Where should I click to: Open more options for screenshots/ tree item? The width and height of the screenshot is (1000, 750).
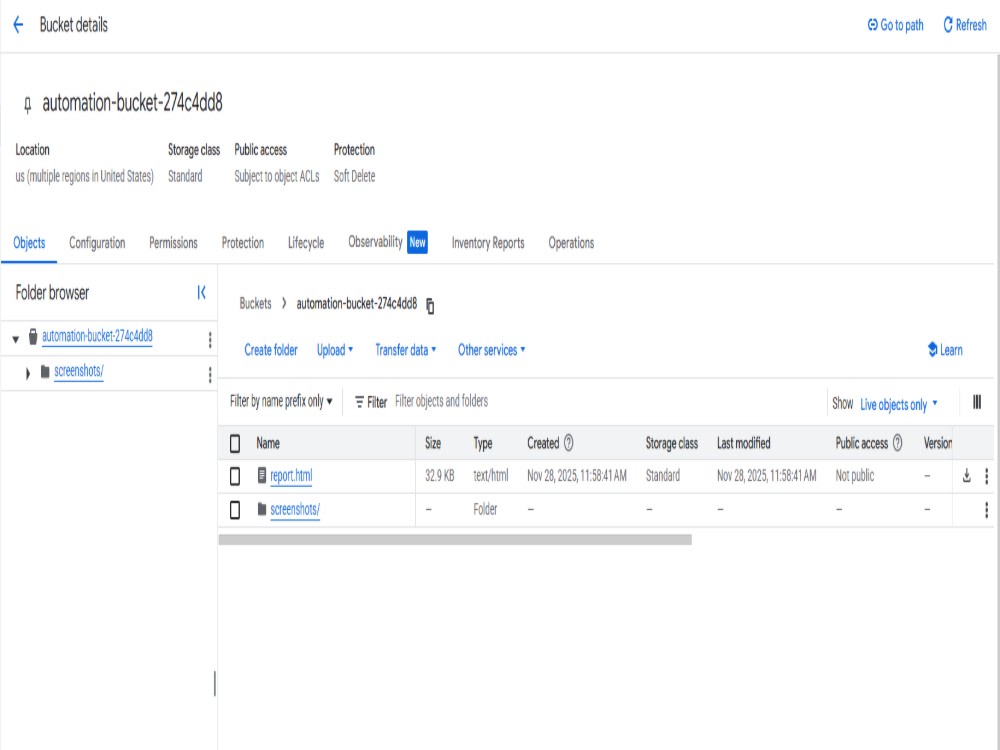[210, 374]
